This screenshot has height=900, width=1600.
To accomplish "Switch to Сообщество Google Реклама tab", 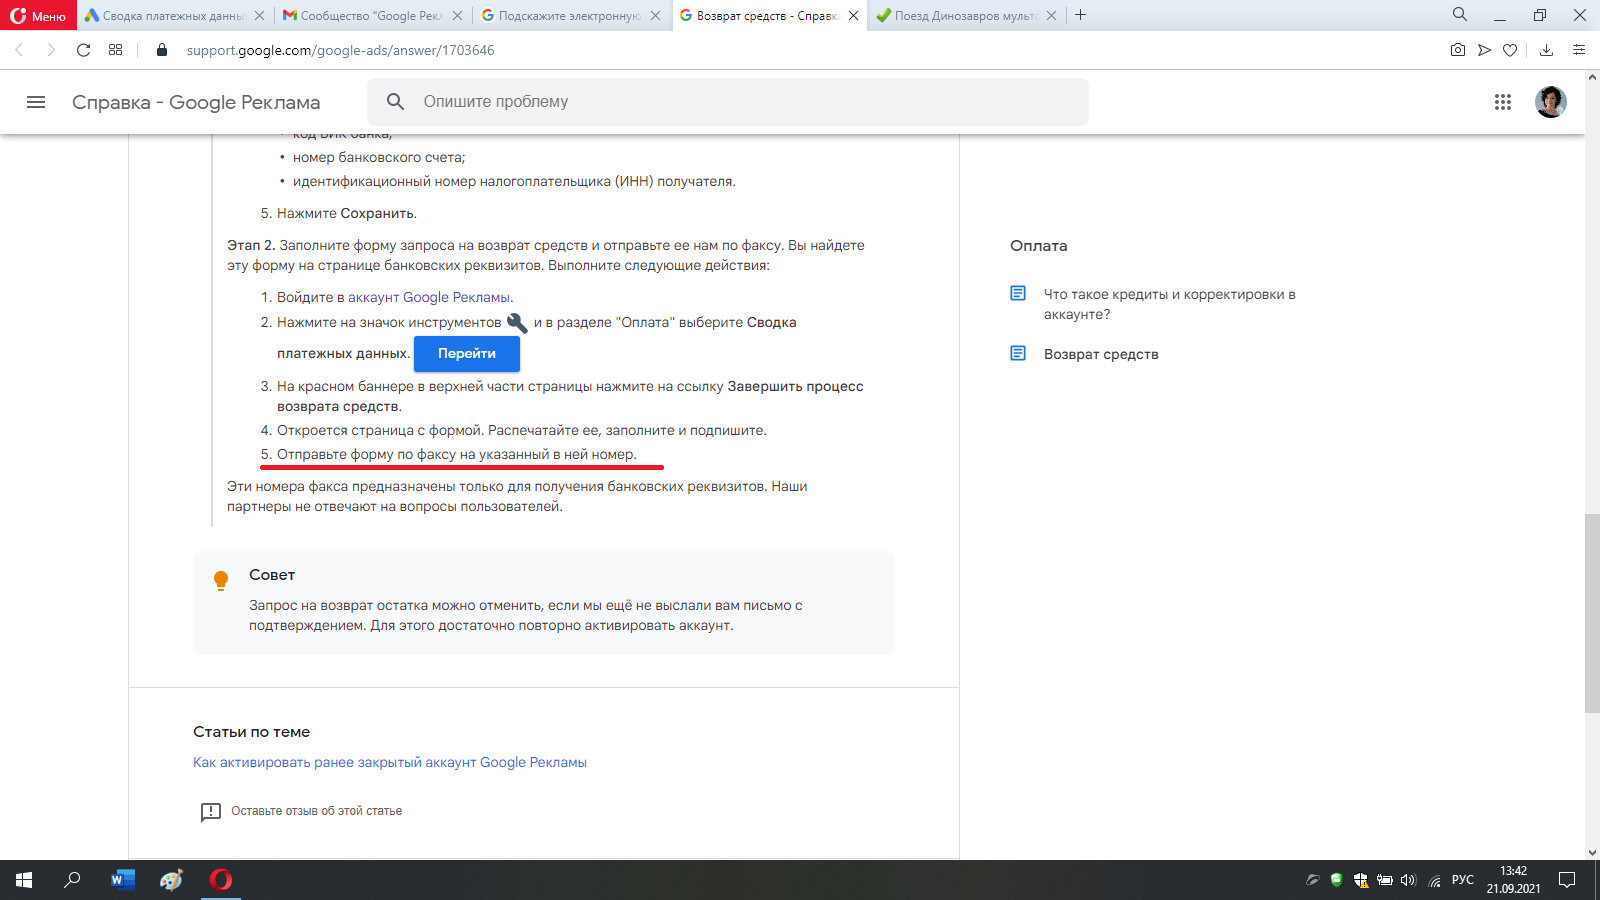I will [x=362, y=16].
